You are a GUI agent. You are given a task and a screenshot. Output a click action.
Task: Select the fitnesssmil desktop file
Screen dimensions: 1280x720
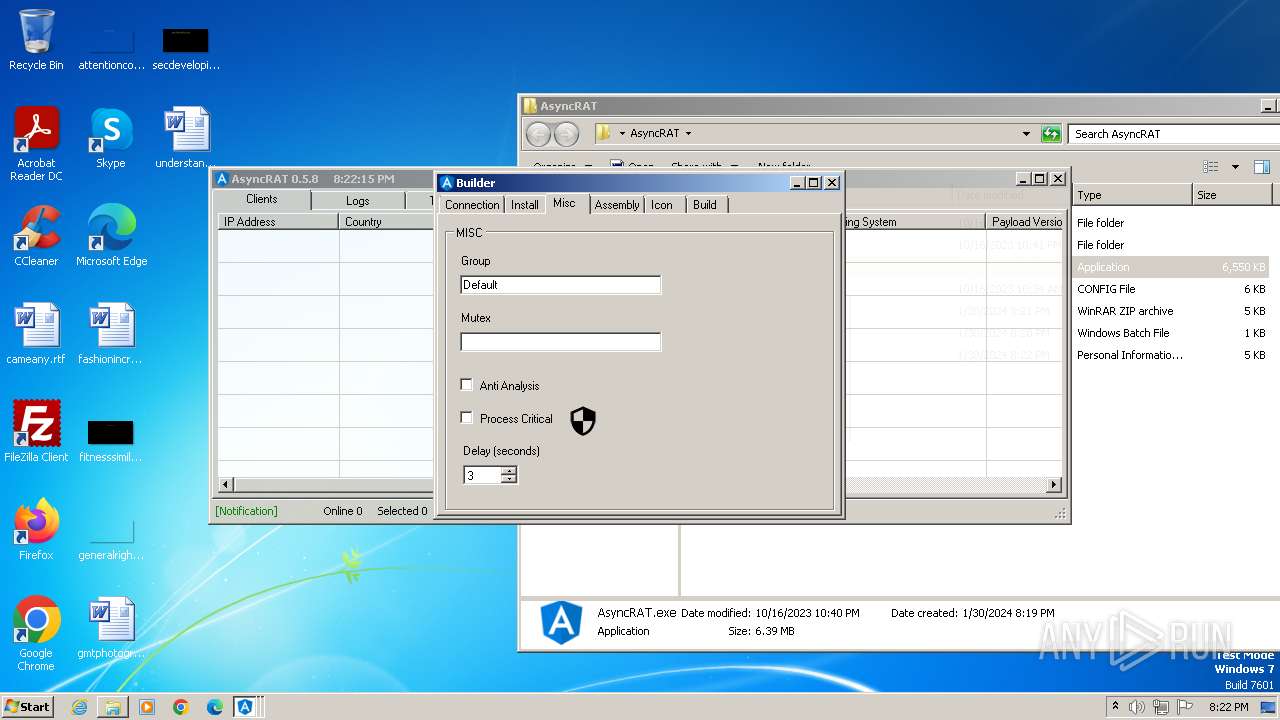111,440
